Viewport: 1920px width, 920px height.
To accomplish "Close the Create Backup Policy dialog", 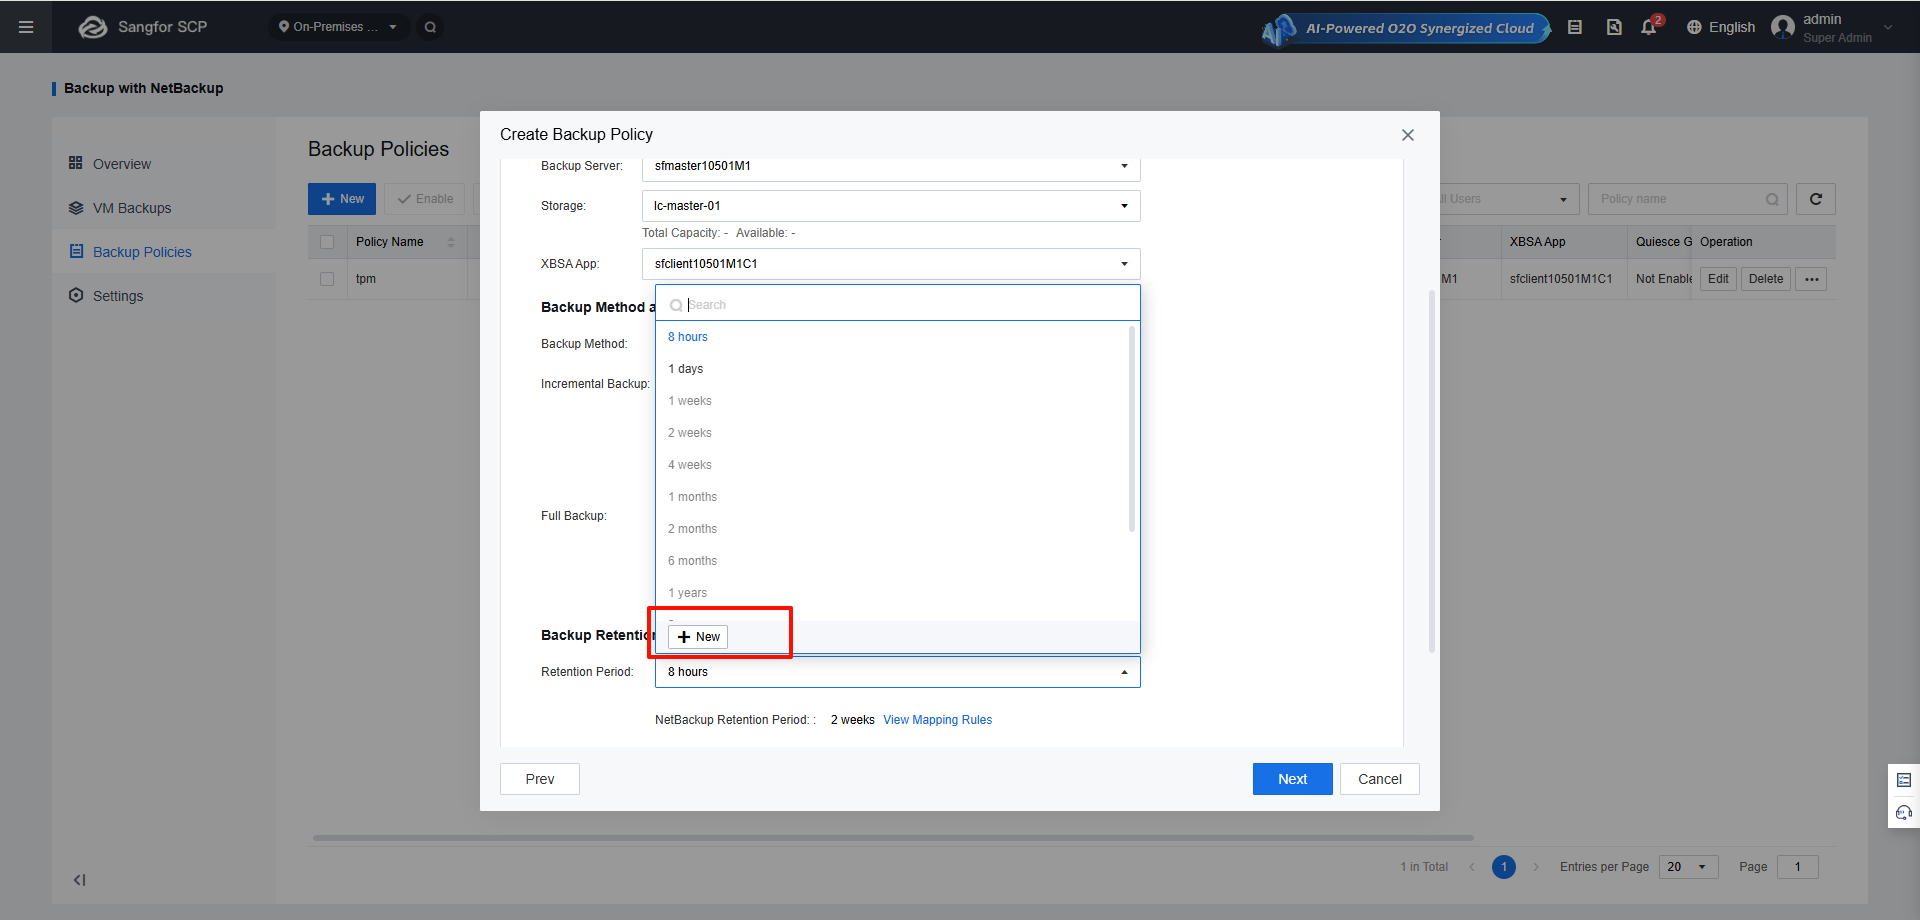I will tap(1408, 135).
